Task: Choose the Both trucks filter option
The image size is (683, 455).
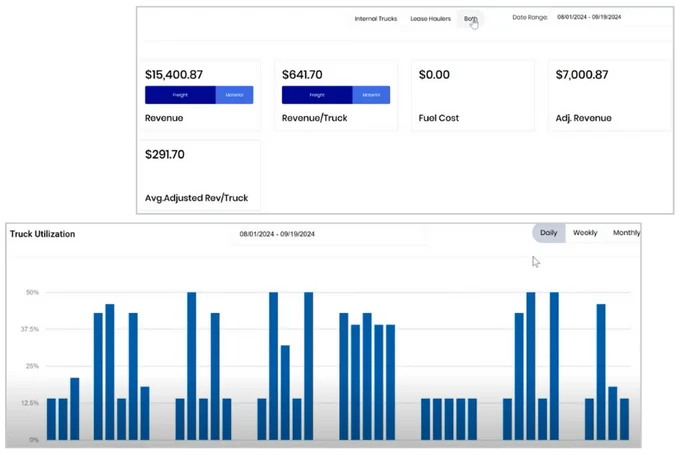Action: point(470,18)
